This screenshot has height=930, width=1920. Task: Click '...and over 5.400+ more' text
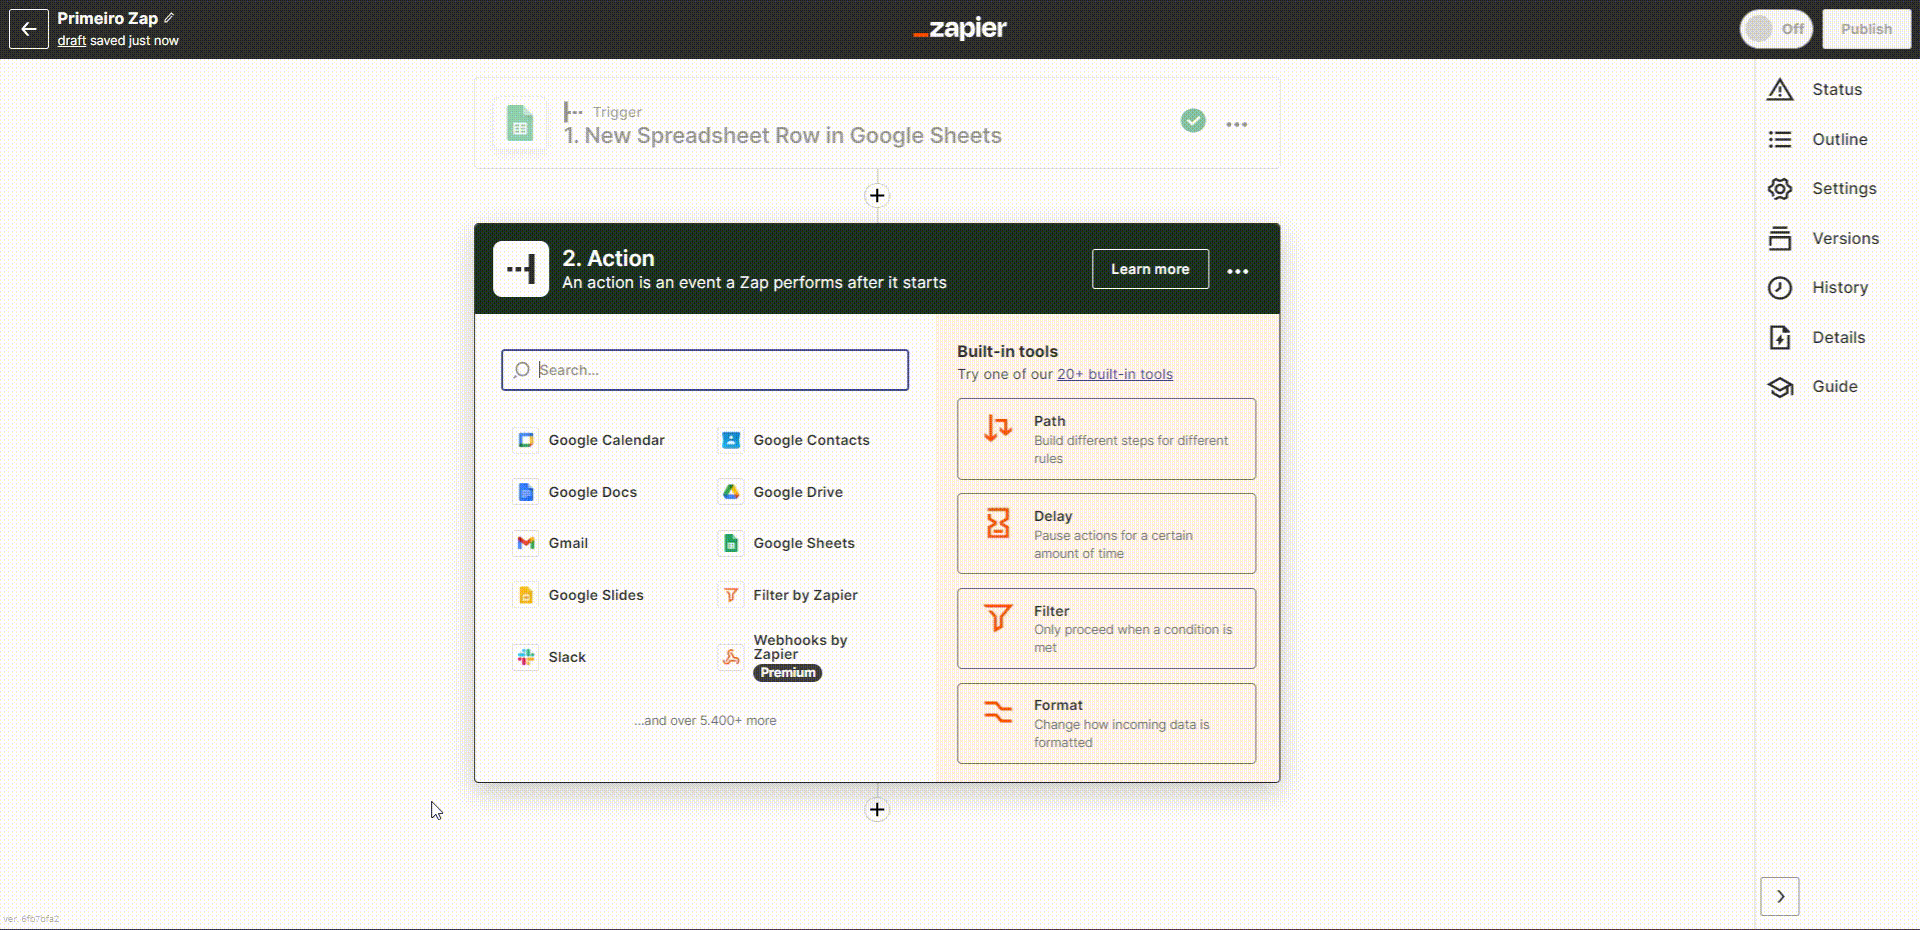[x=705, y=720]
